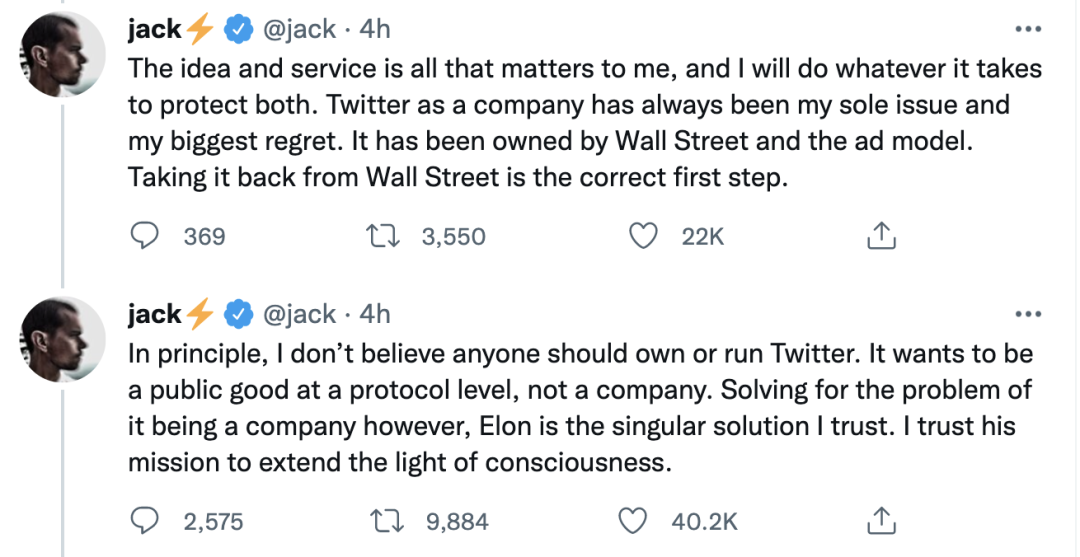
Task: Like the tweet showing 22K likes
Action: click(x=642, y=236)
